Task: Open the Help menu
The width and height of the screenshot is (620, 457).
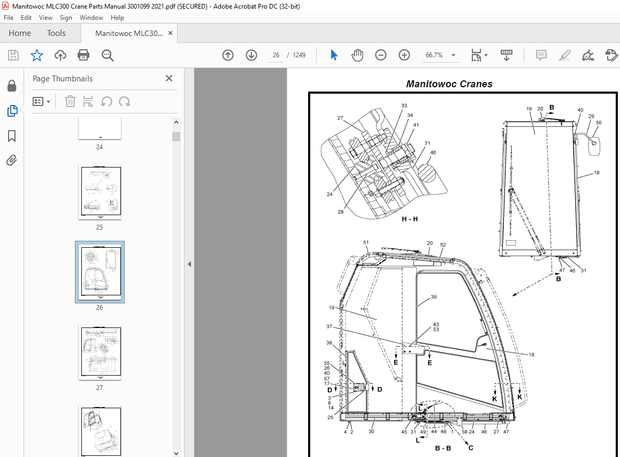Action: click(117, 18)
